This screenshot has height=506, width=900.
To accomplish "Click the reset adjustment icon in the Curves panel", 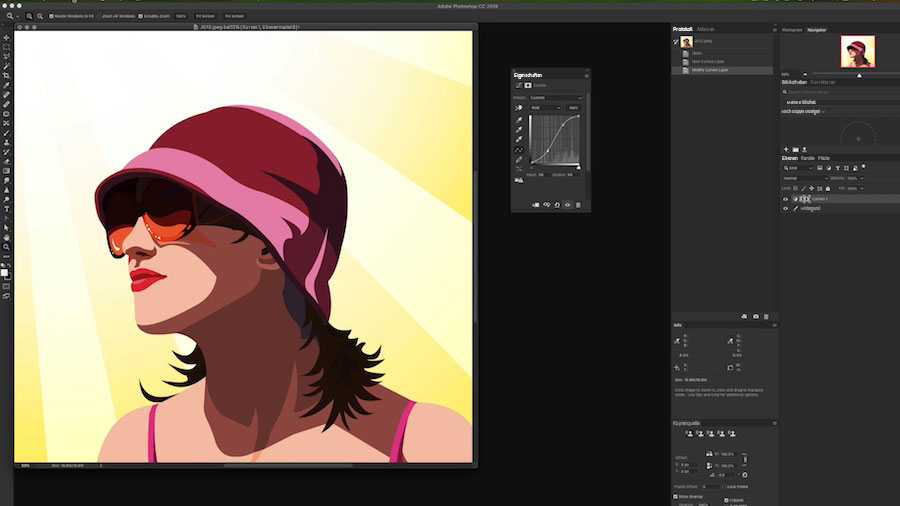I will [x=557, y=205].
